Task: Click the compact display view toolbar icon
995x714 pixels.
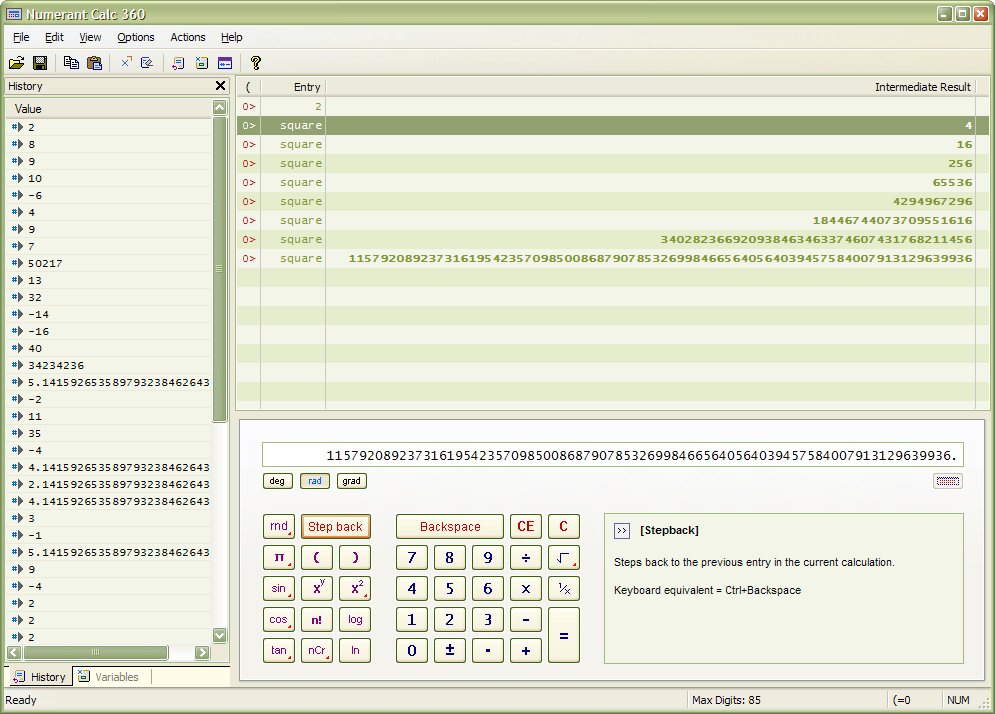Action: pos(225,63)
